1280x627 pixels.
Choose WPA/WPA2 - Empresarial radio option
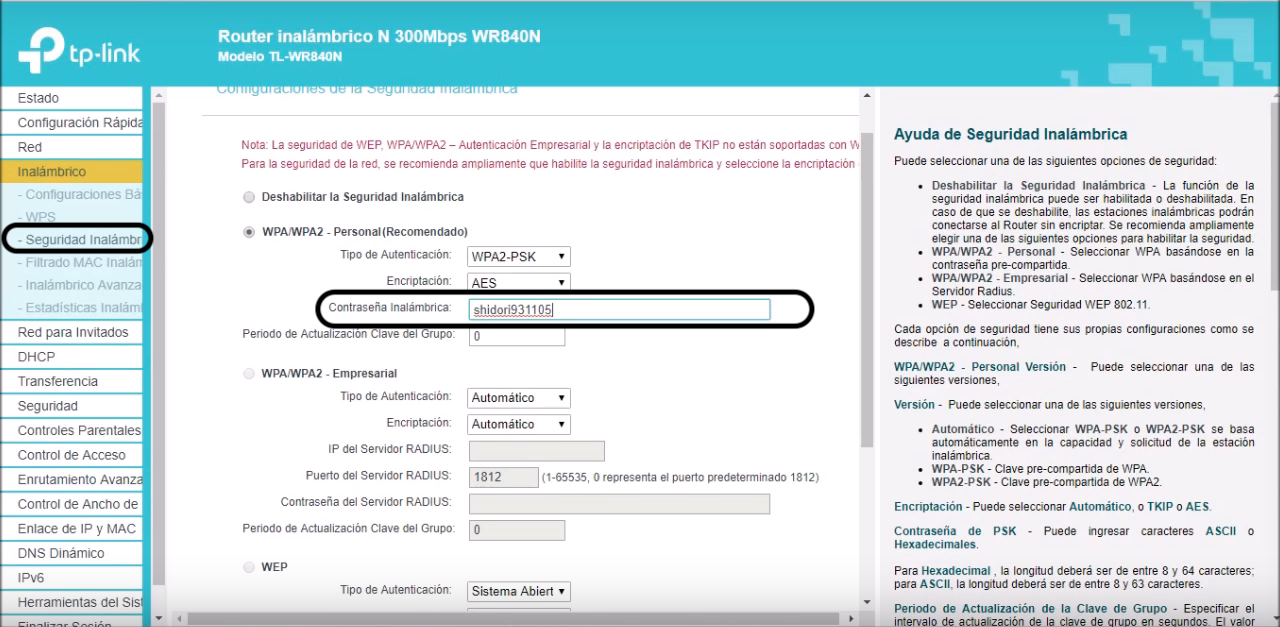pyautogui.click(x=249, y=374)
